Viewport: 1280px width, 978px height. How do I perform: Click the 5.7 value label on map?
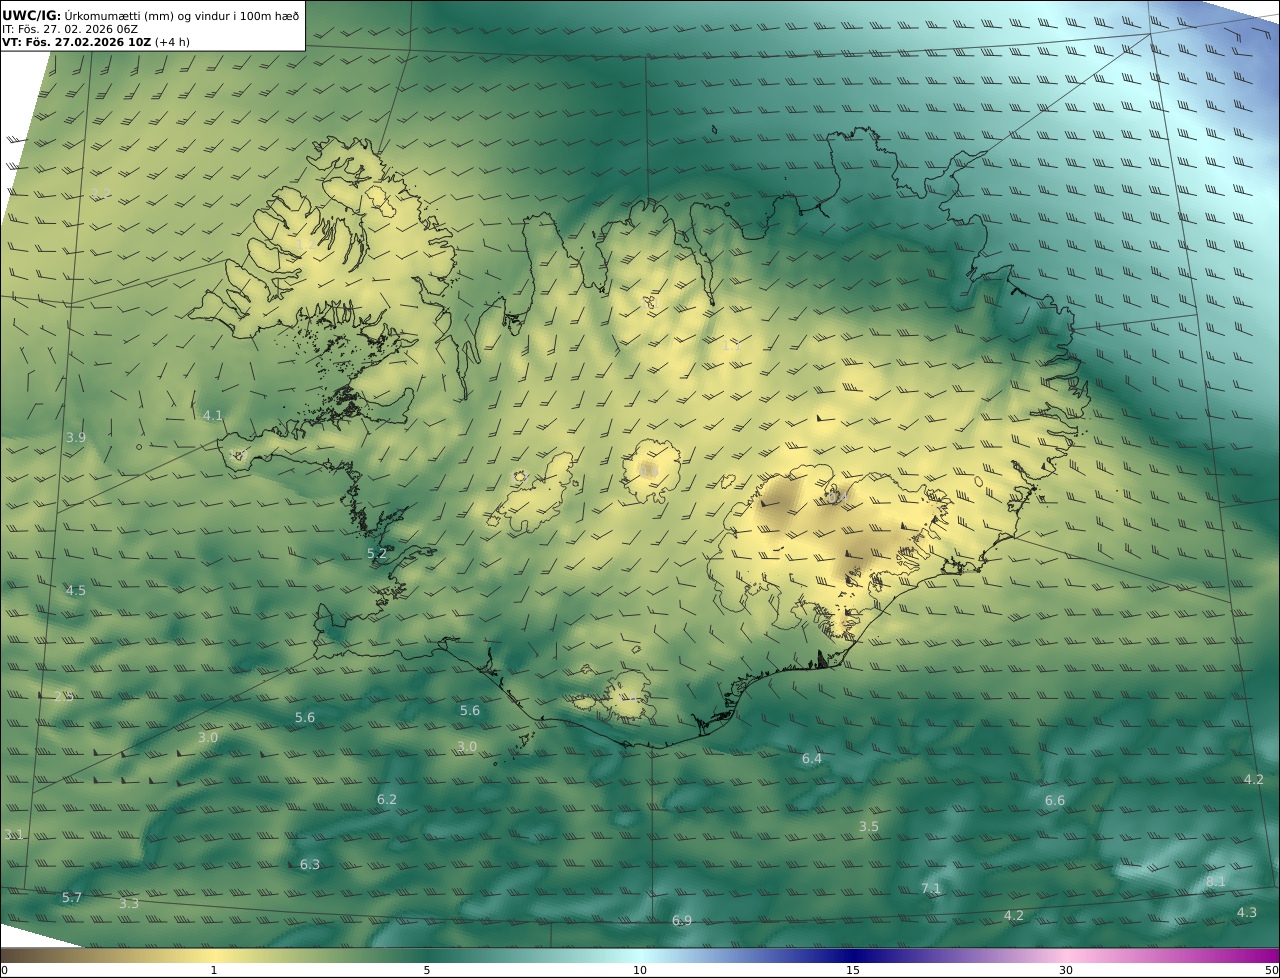coord(72,897)
